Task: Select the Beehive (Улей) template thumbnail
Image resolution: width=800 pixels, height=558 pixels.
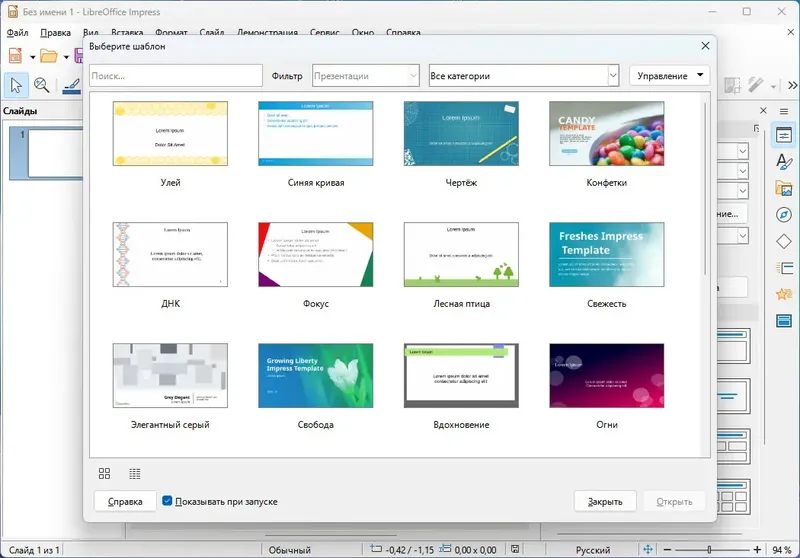Action: (x=170, y=133)
